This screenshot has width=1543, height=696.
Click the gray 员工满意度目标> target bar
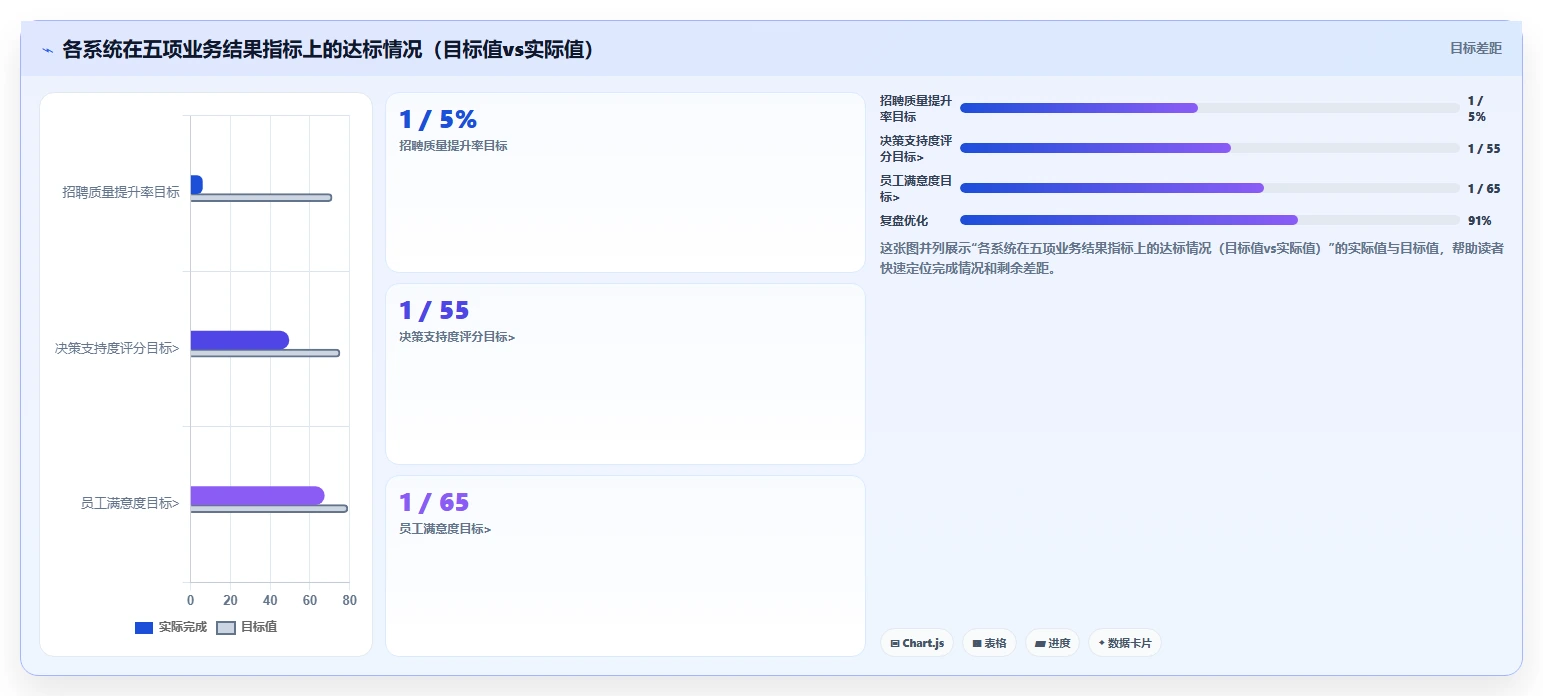269,509
